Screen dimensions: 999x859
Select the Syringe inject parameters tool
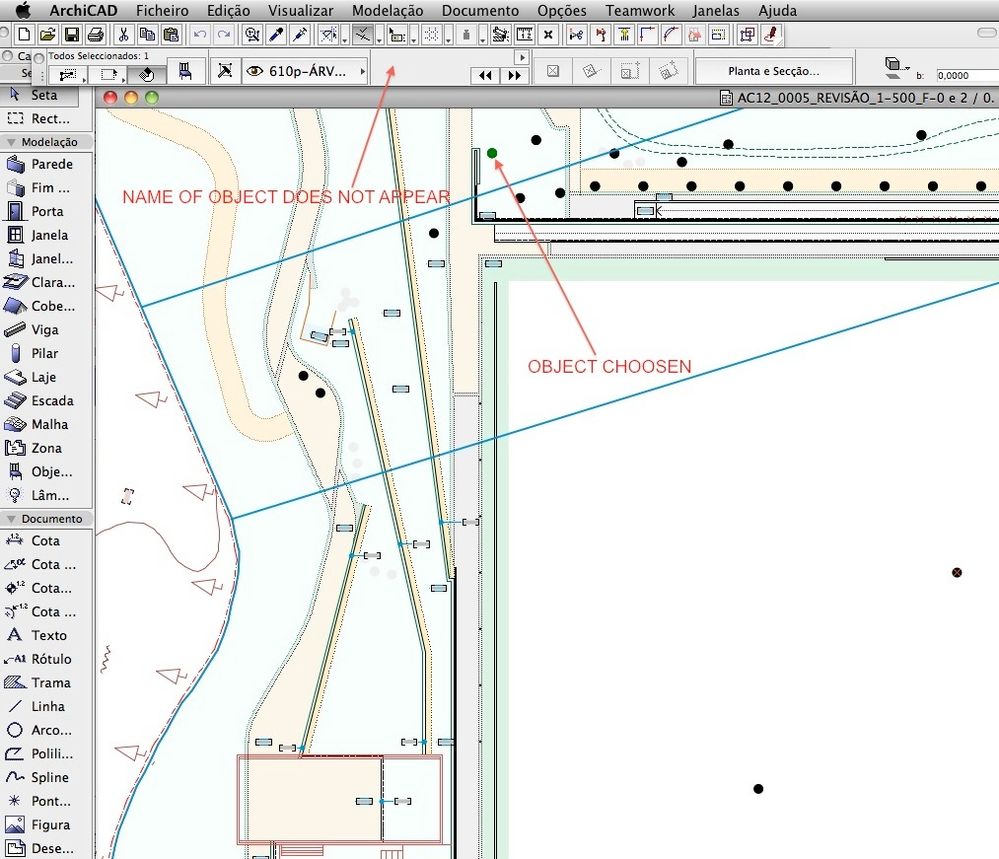click(x=298, y=35)
